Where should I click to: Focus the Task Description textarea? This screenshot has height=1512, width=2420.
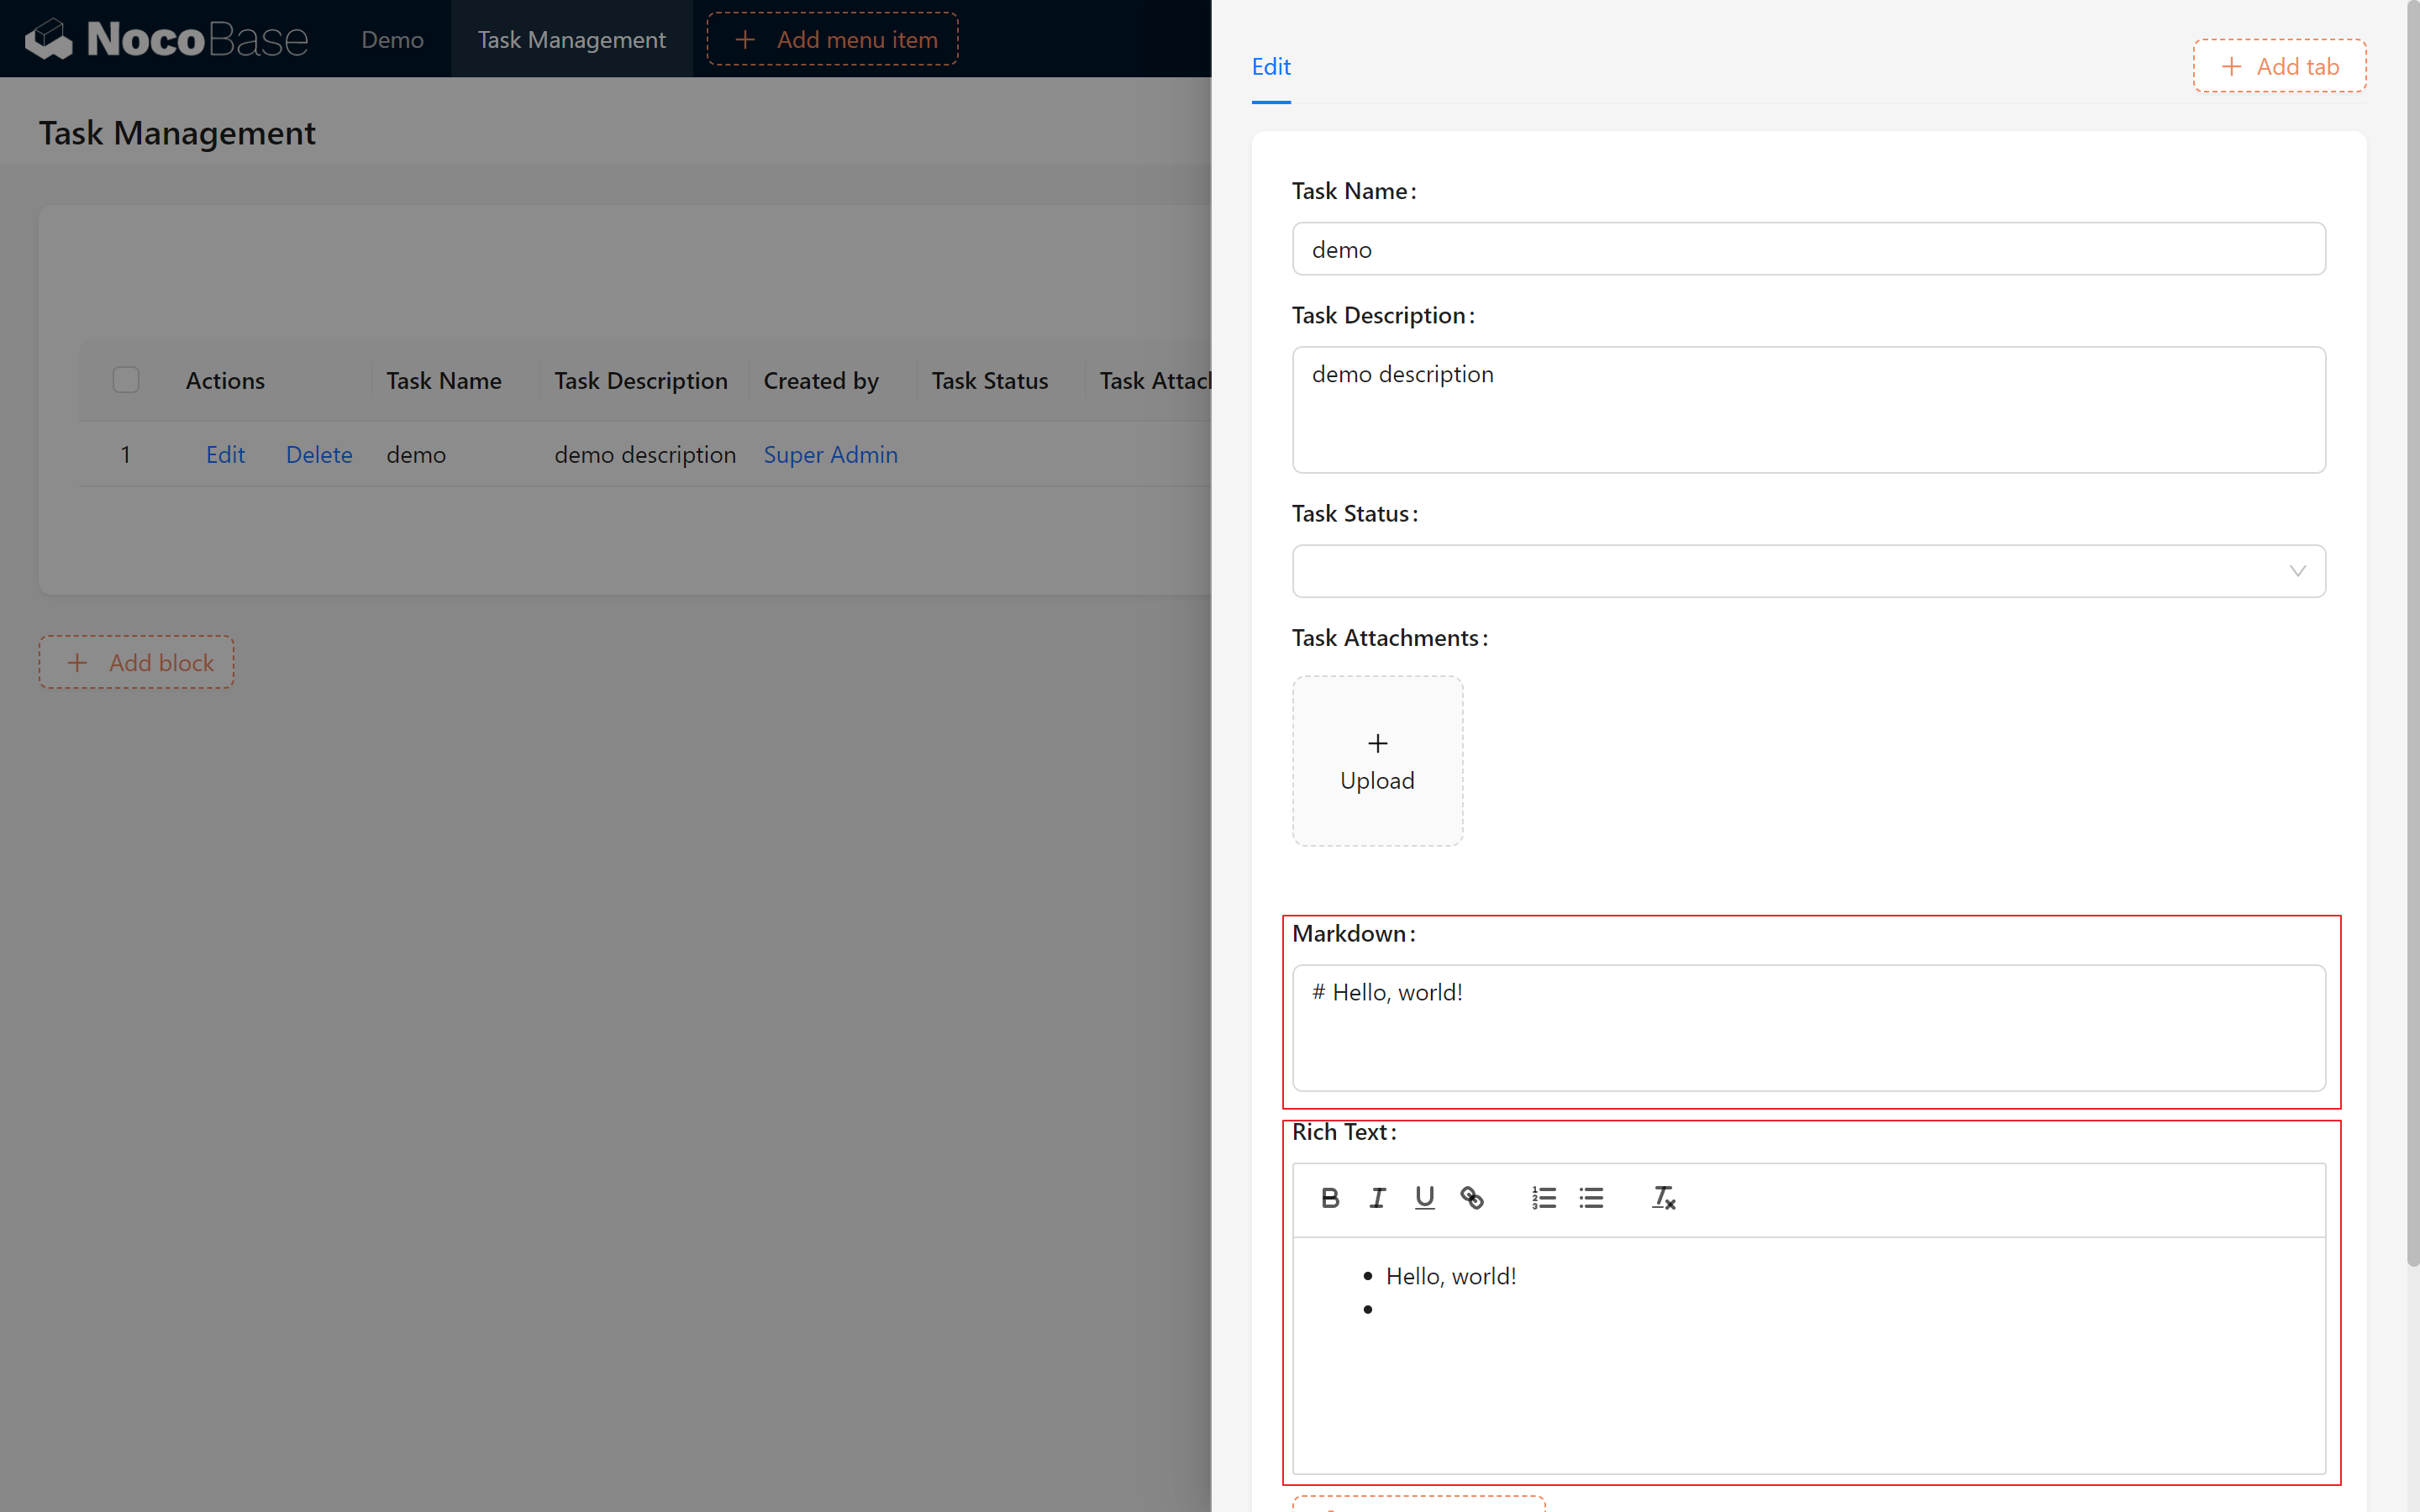[1808, 410]
